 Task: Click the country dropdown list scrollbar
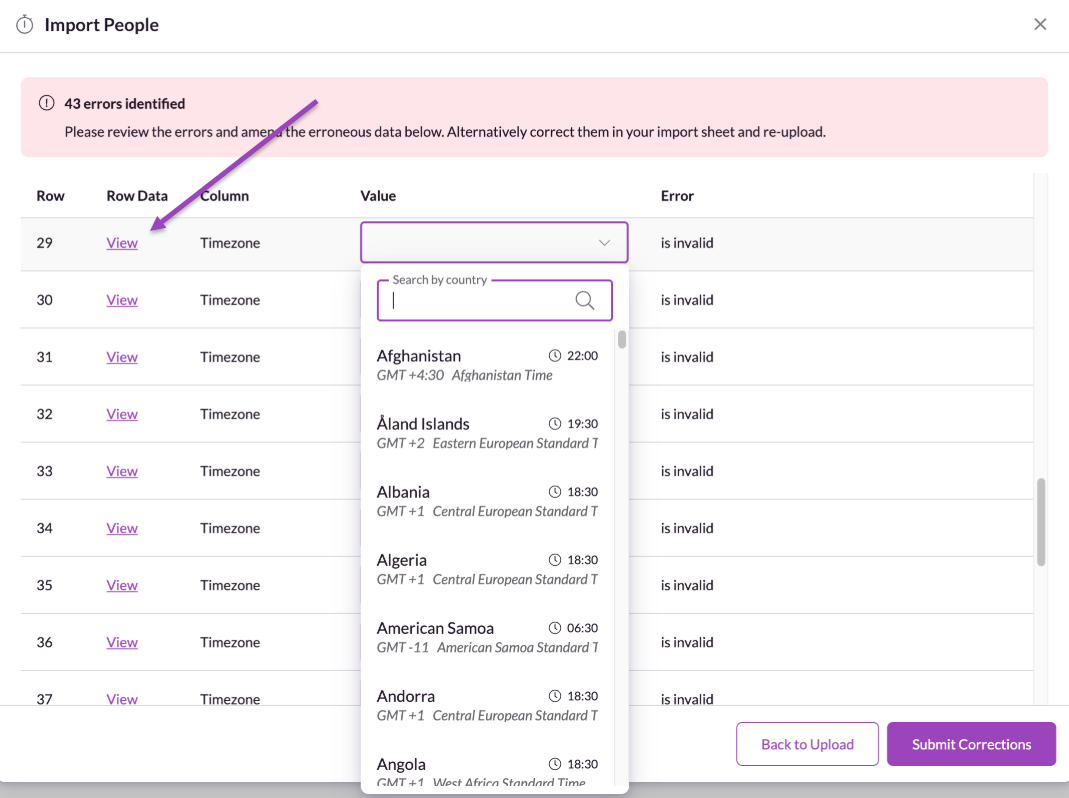(622, 340)
